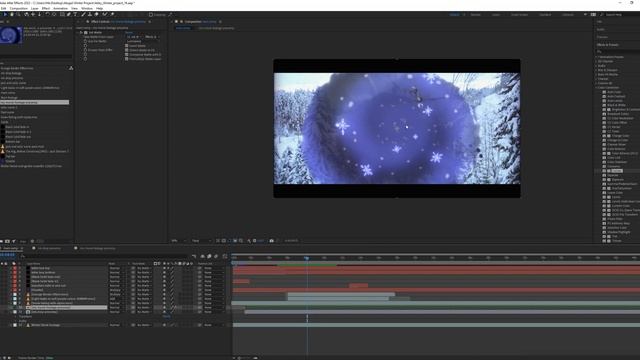This screenshot has height=360, width=640.
Task: Open the Animation menu
Action: 60,8
